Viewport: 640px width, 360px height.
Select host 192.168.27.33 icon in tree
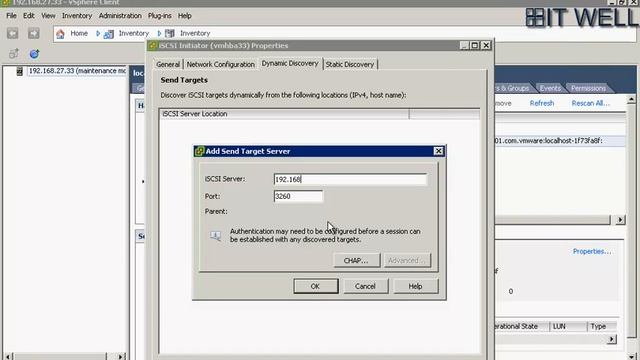[x=19, y=71]
